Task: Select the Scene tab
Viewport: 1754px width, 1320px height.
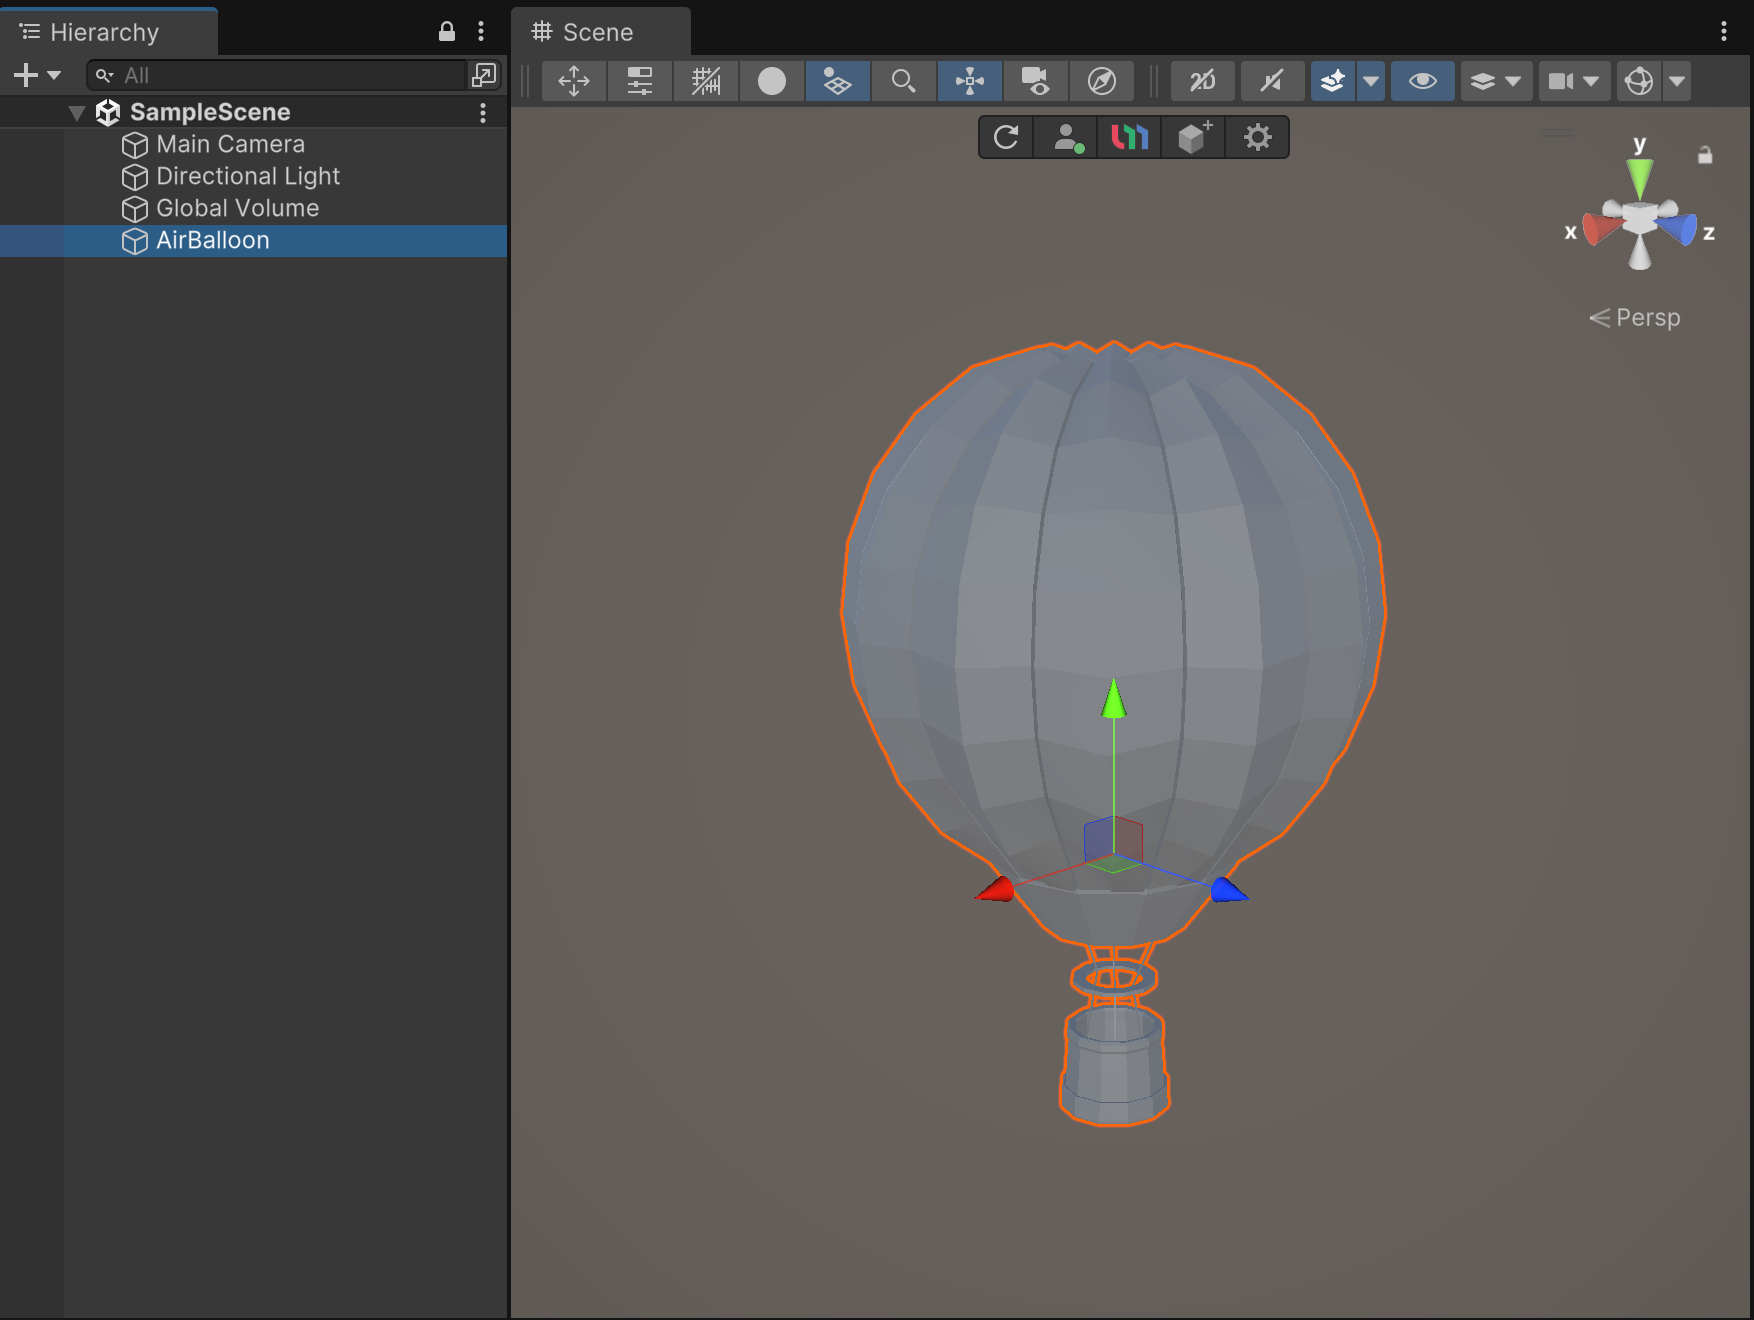Action: [598, 32]
